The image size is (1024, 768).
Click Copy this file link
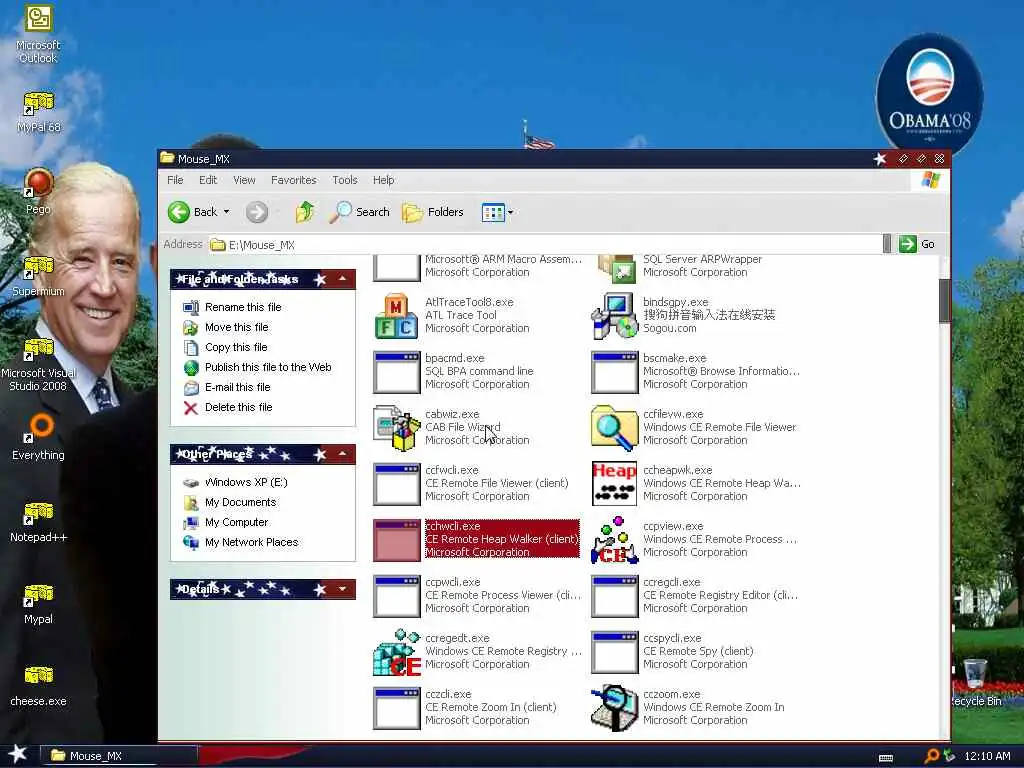coord(236,347)
